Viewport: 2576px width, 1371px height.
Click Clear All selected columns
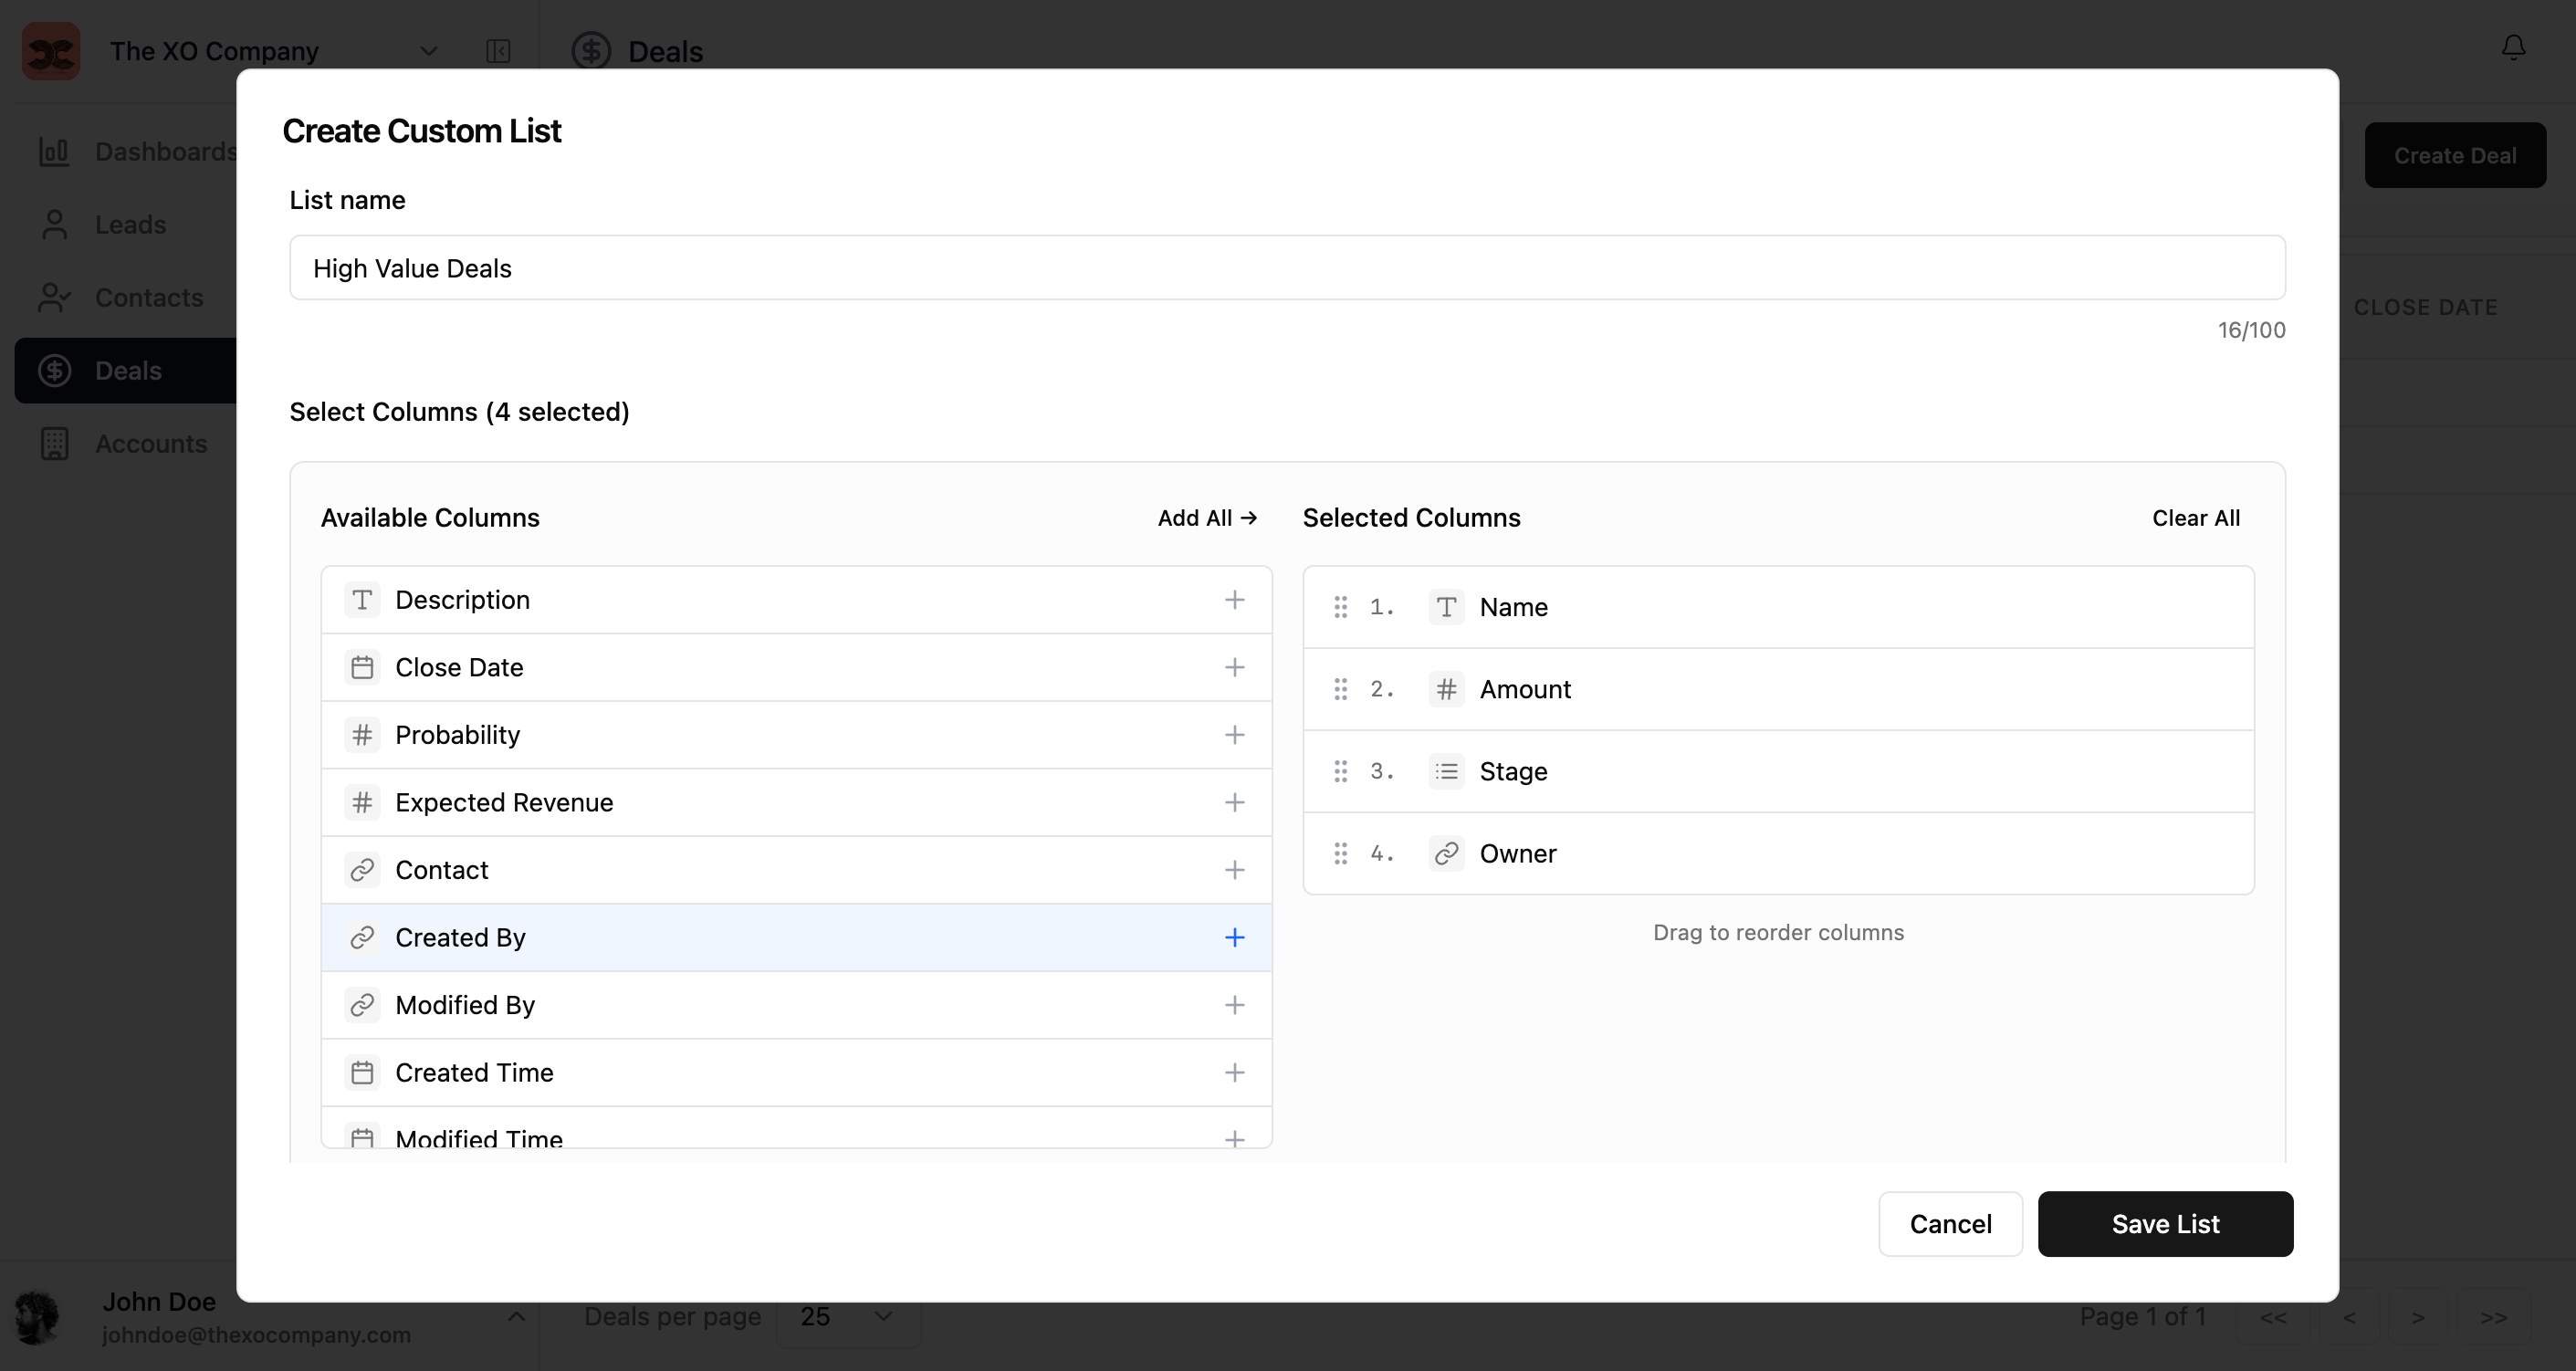click(x=2196, y=518)
